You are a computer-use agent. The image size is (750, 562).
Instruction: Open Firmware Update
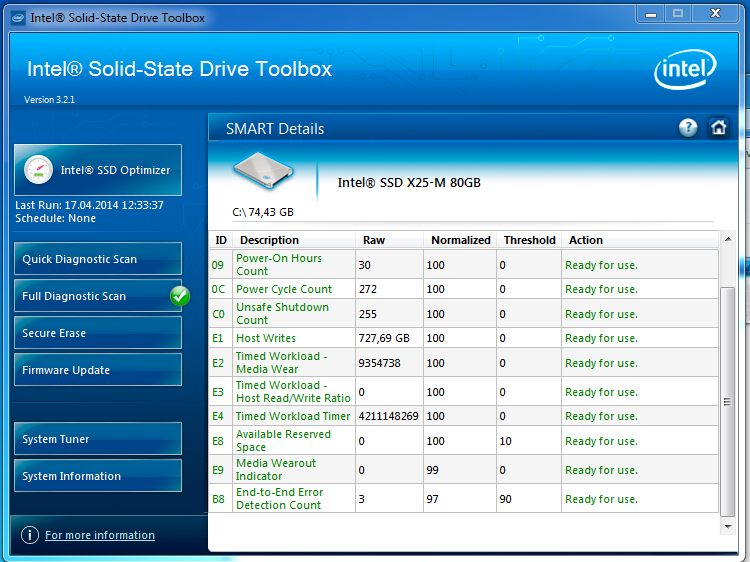[x=98, y=370]
